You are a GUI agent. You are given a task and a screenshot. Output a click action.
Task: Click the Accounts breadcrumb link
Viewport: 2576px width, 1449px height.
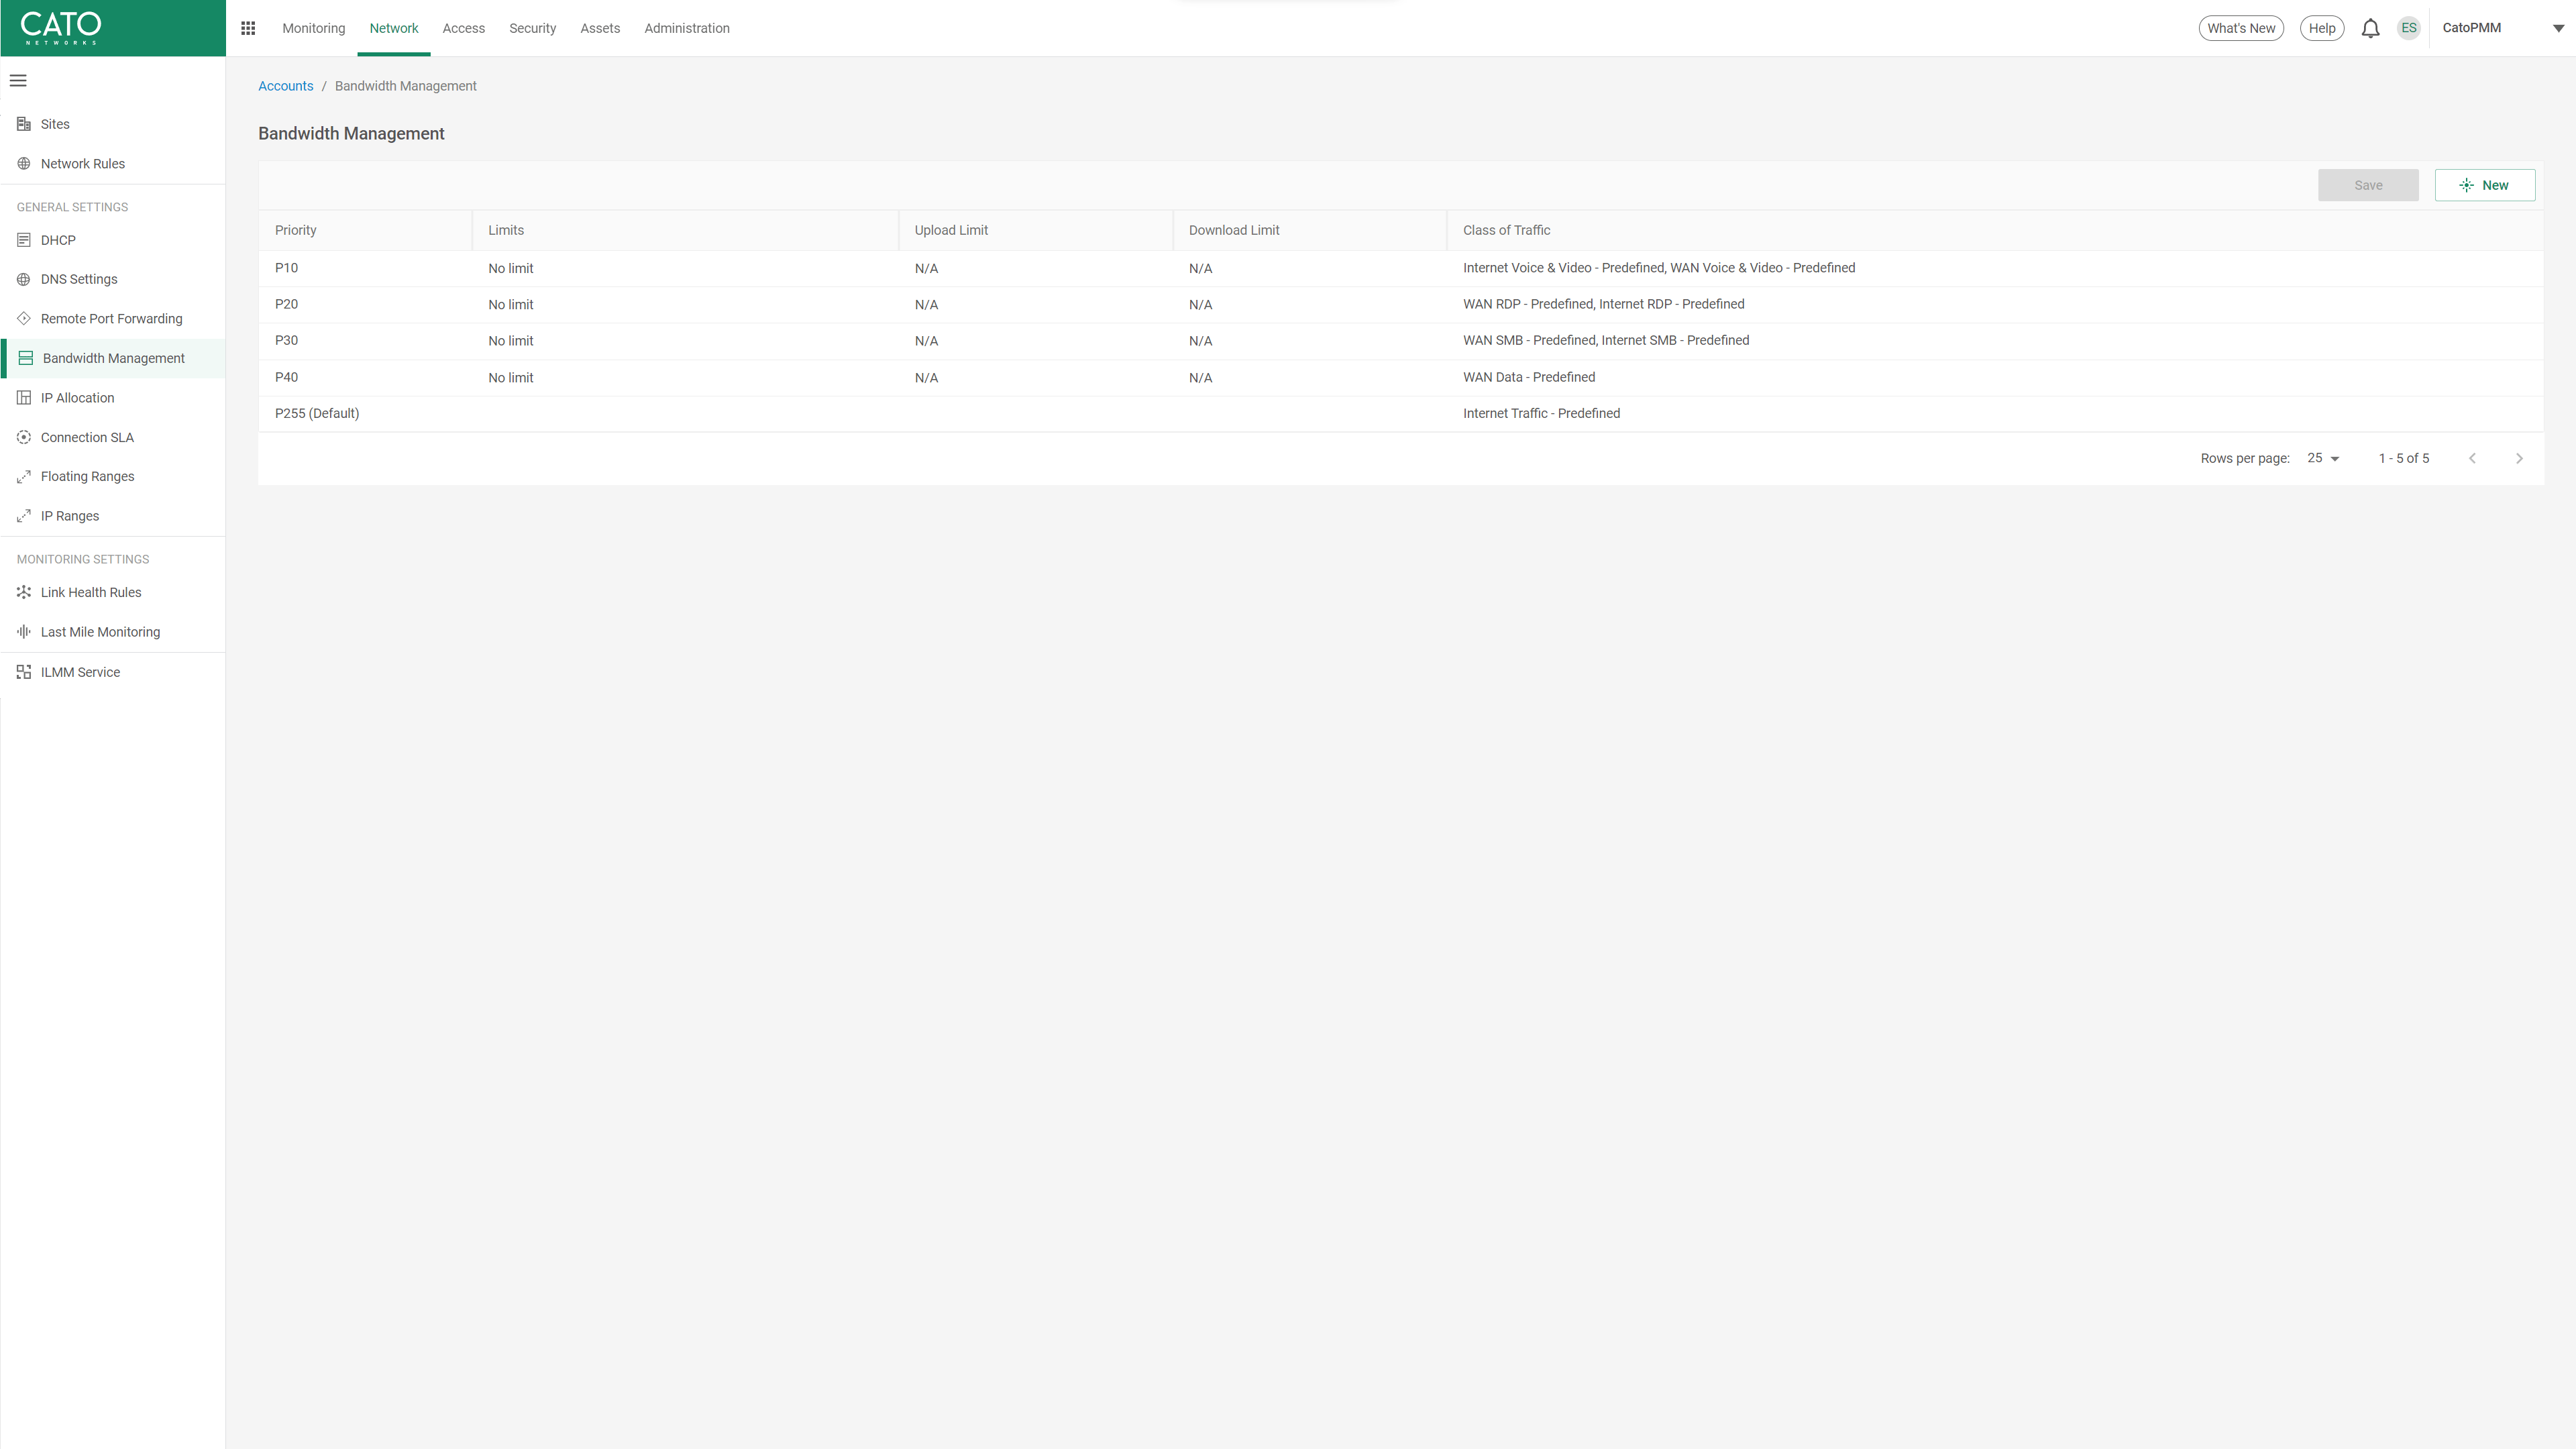pyautogui.click(x=285, y=86)
